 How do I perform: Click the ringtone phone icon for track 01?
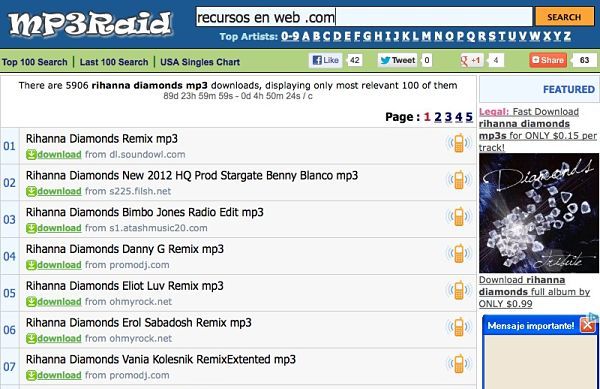coord(459,143)
